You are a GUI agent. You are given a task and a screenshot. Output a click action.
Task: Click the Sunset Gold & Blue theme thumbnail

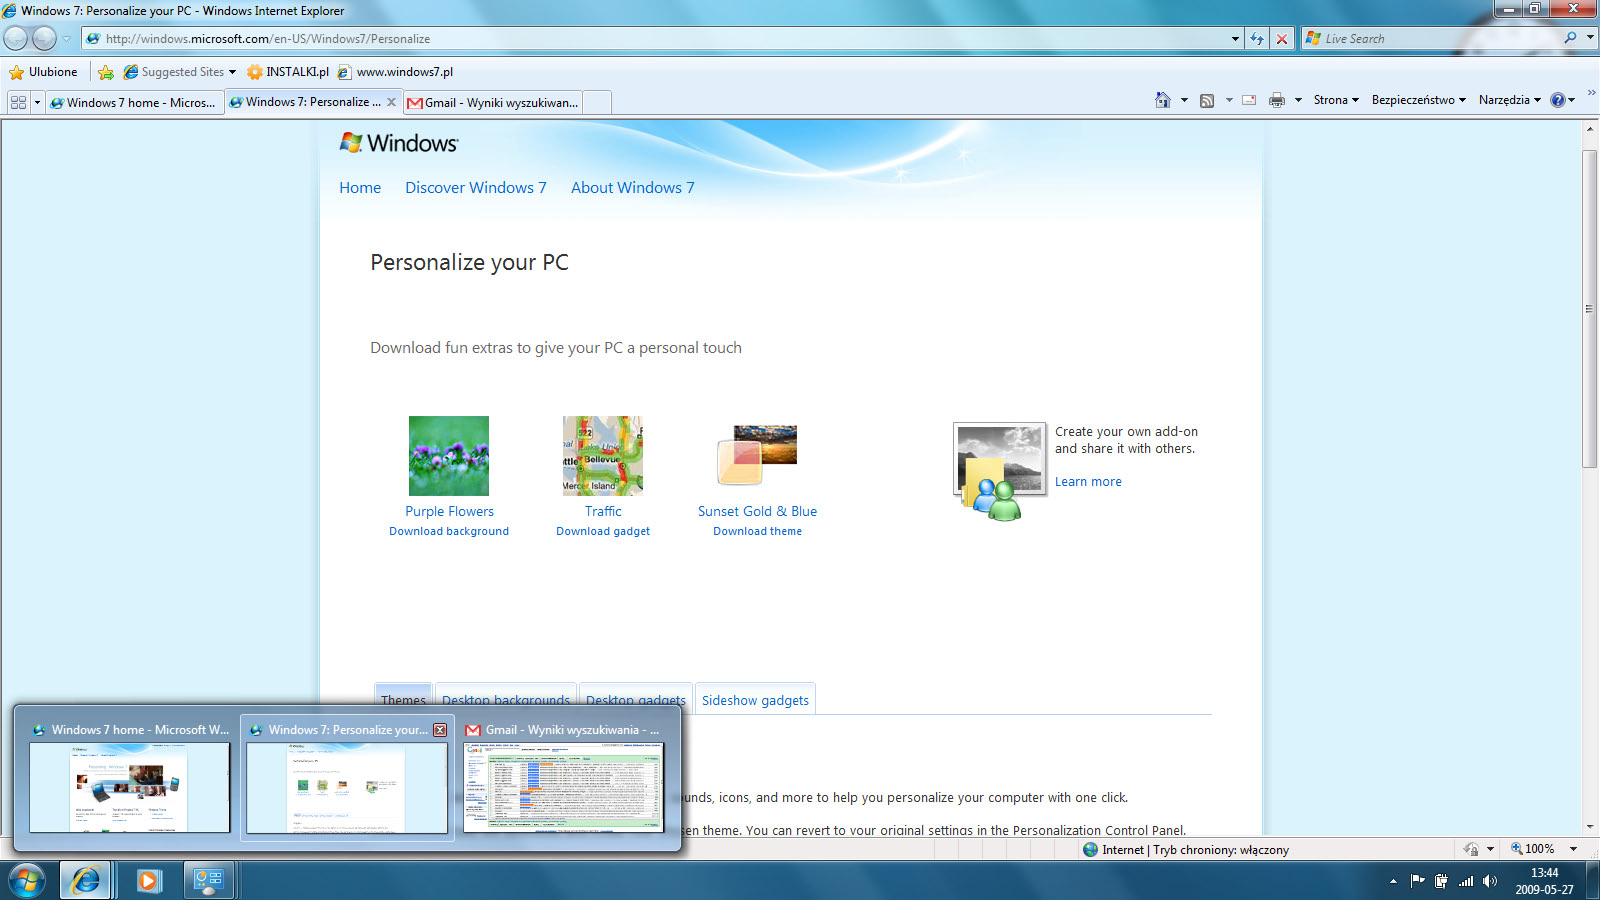(757, 456)
